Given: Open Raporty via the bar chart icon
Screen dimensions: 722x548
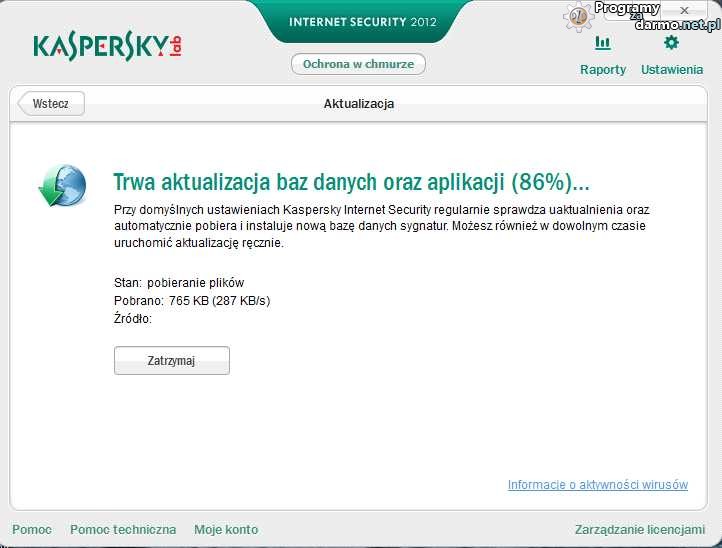Looking at the screenshot, I should pyautogui.click(x=602, y=43).
